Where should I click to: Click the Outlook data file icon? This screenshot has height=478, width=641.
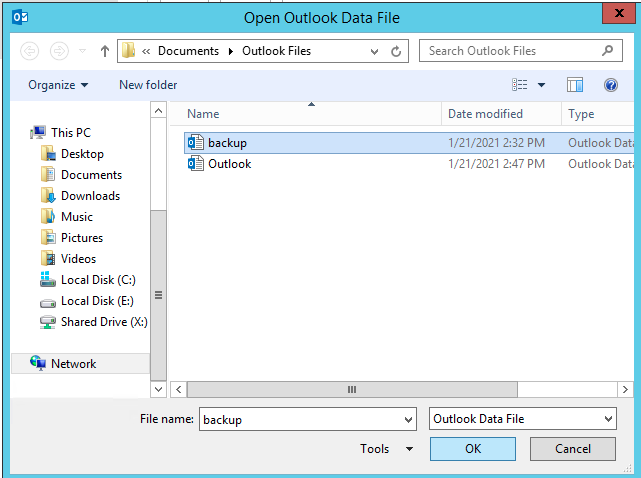(x=196, y=164)
